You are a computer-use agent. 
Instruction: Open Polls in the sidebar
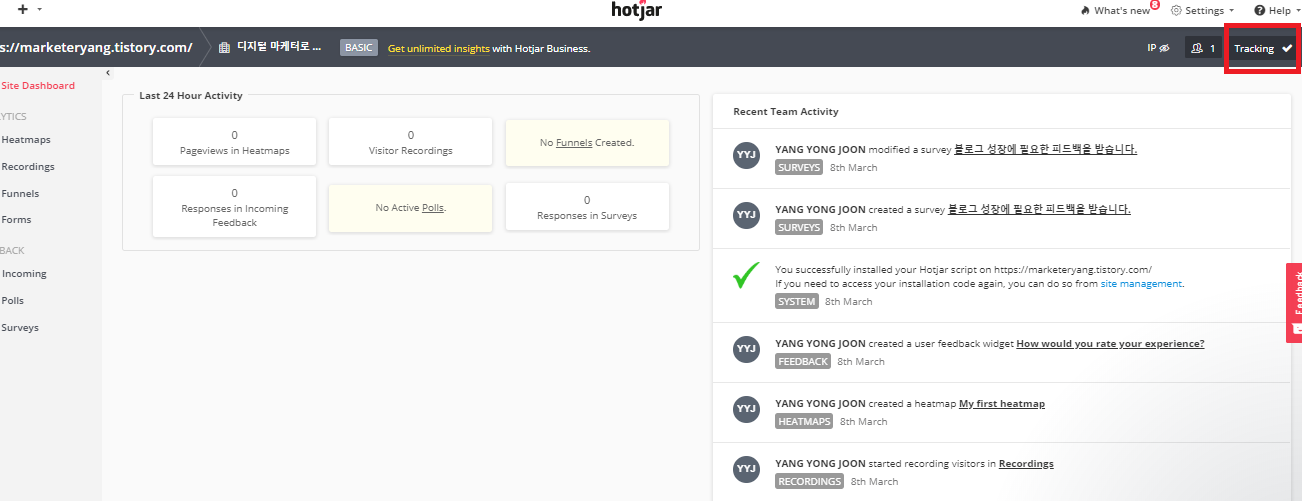(13, 301)
